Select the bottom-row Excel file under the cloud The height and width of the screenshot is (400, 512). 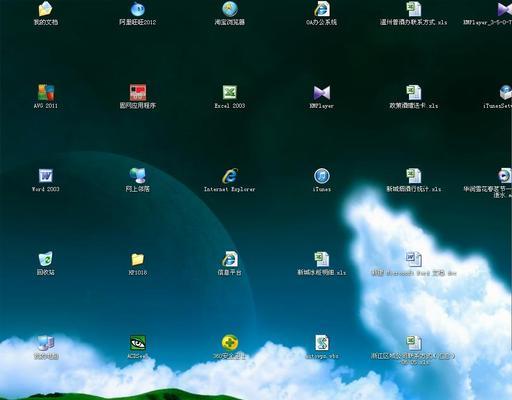[x=414, y=343]
